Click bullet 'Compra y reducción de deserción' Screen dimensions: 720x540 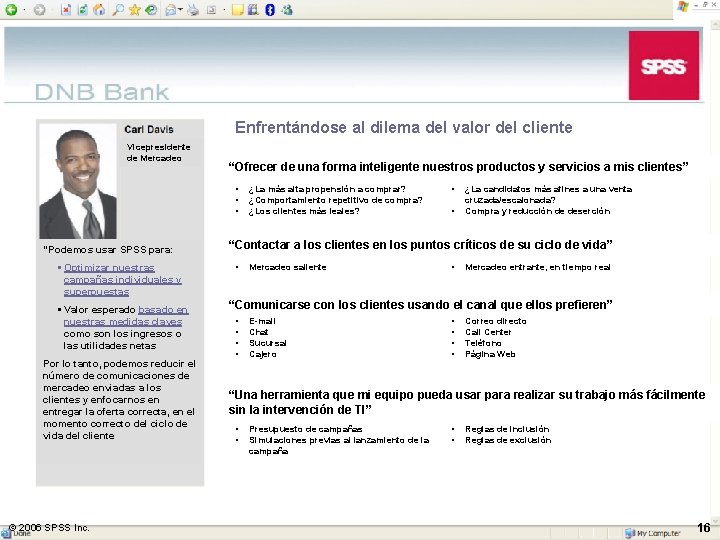(537, 211)
